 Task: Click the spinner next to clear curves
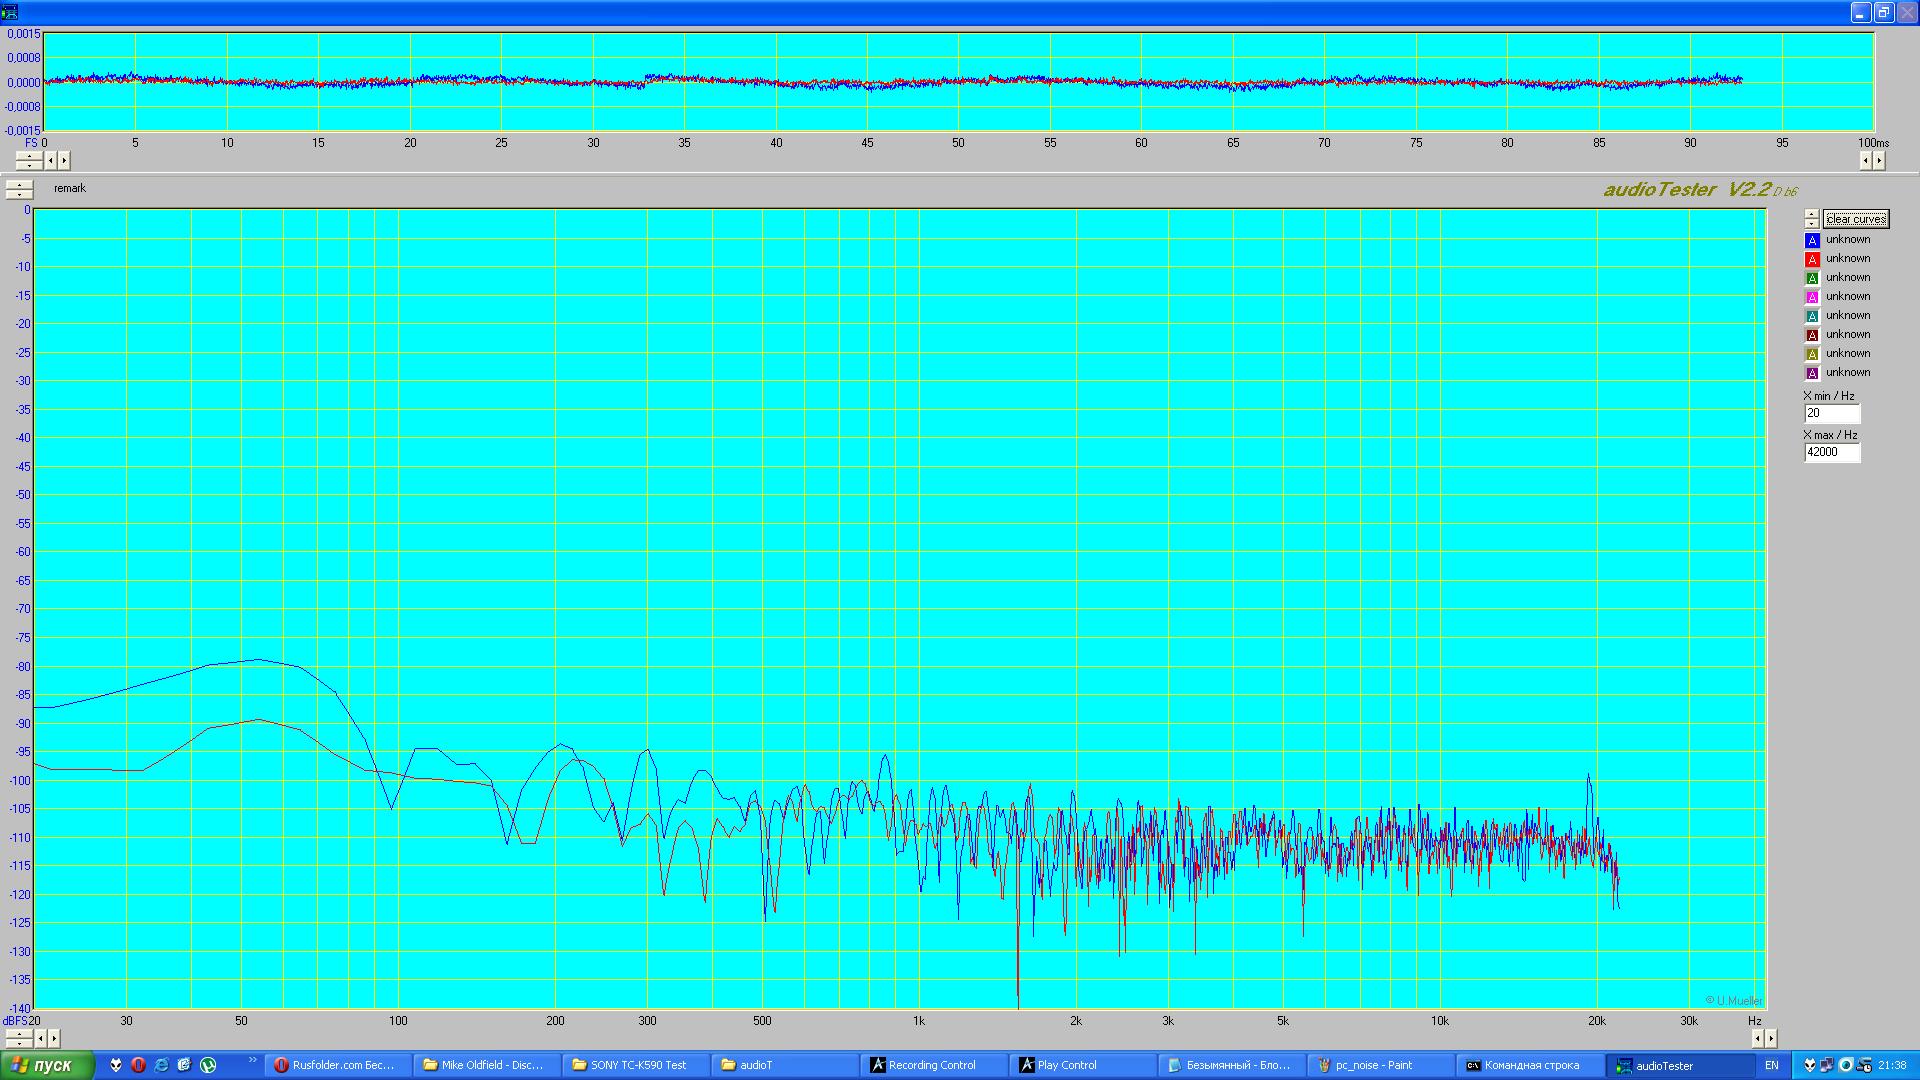click(x=1811, y=219)
